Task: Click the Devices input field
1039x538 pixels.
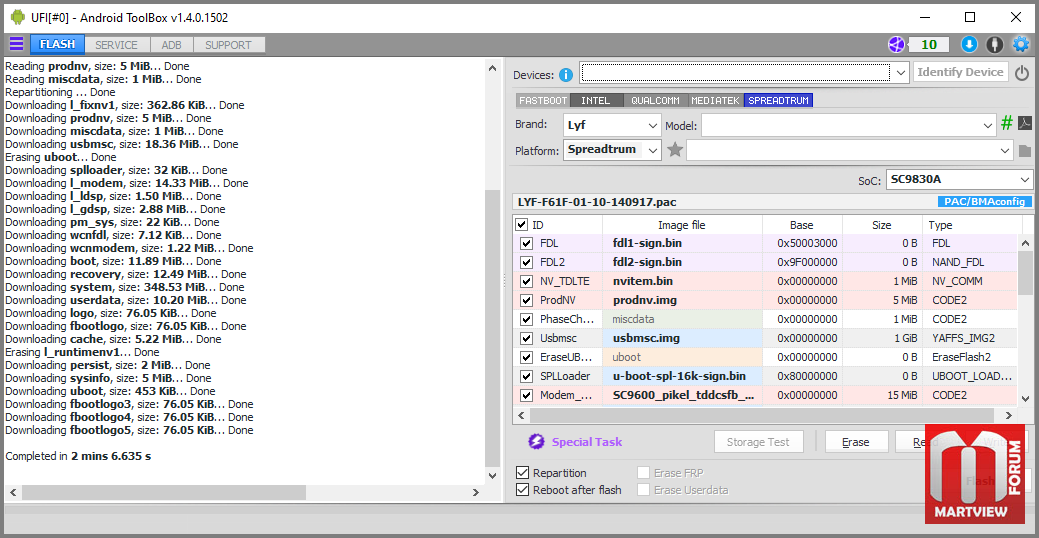Action: (736, 72)
